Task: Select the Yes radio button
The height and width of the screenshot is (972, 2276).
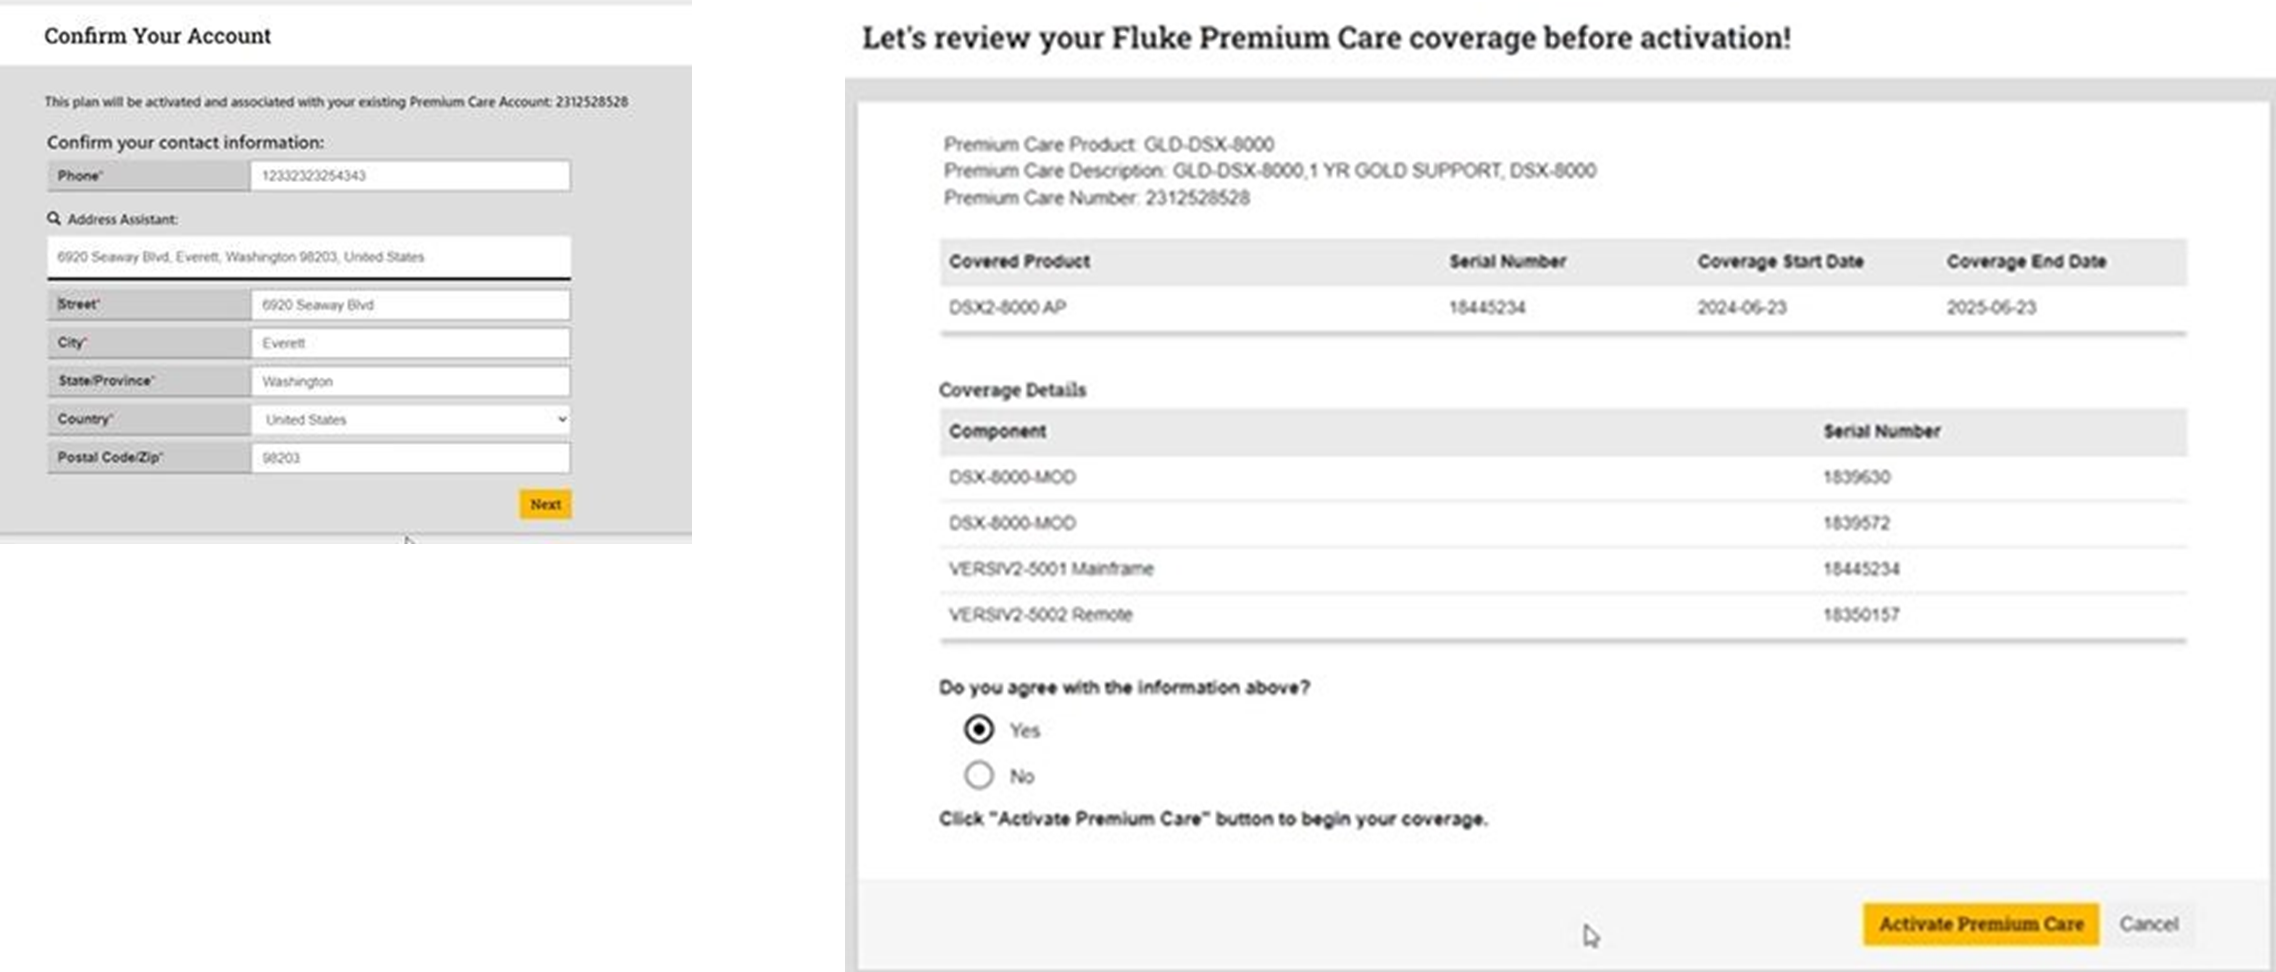Action: (x=977, y=730)
